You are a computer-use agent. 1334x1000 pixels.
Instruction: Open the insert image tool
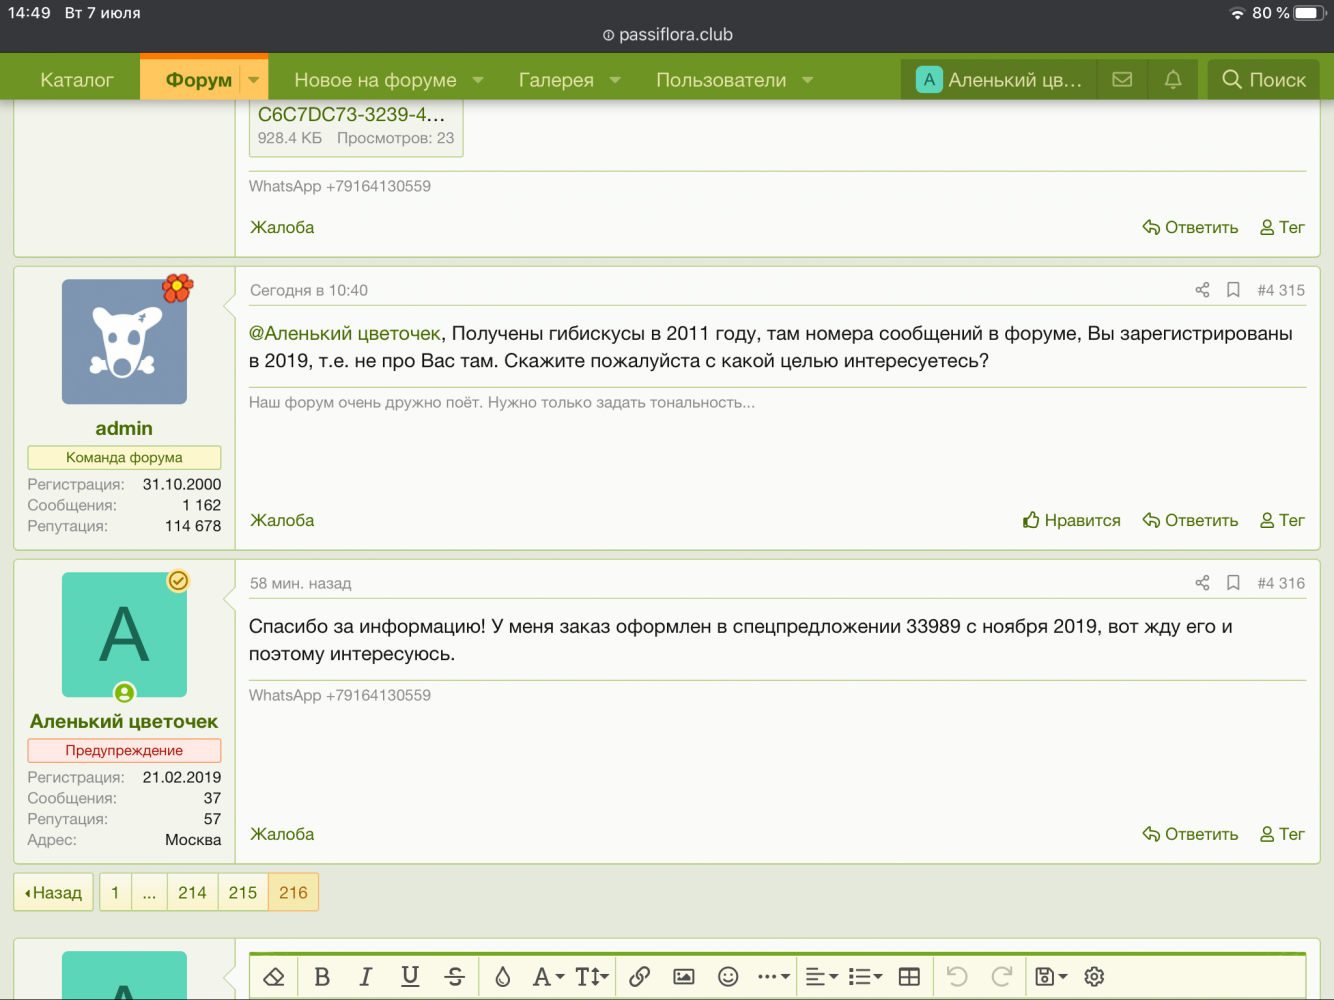[684, 977]
